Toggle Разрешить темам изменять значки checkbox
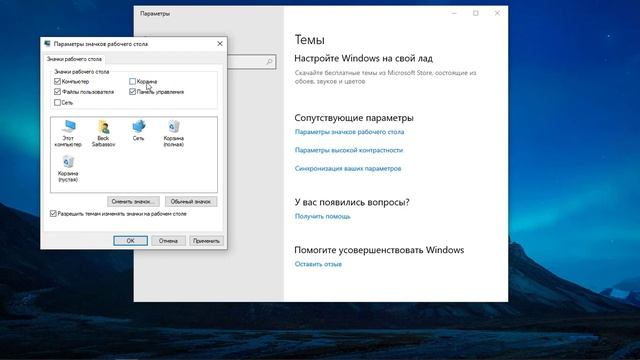640x360 pixels. [53, 213]
